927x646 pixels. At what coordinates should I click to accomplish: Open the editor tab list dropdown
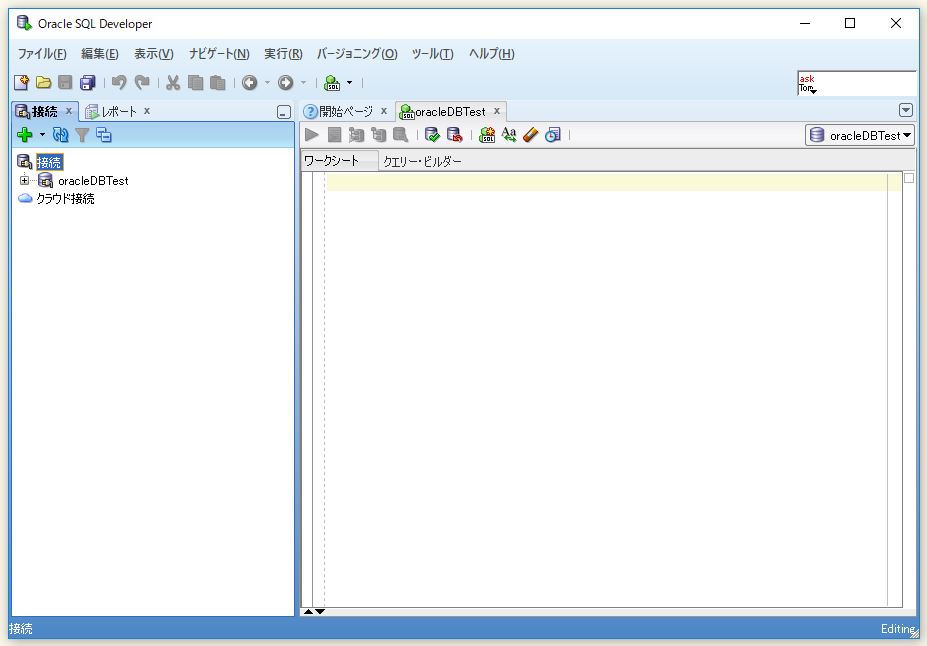tap(906, 110)
